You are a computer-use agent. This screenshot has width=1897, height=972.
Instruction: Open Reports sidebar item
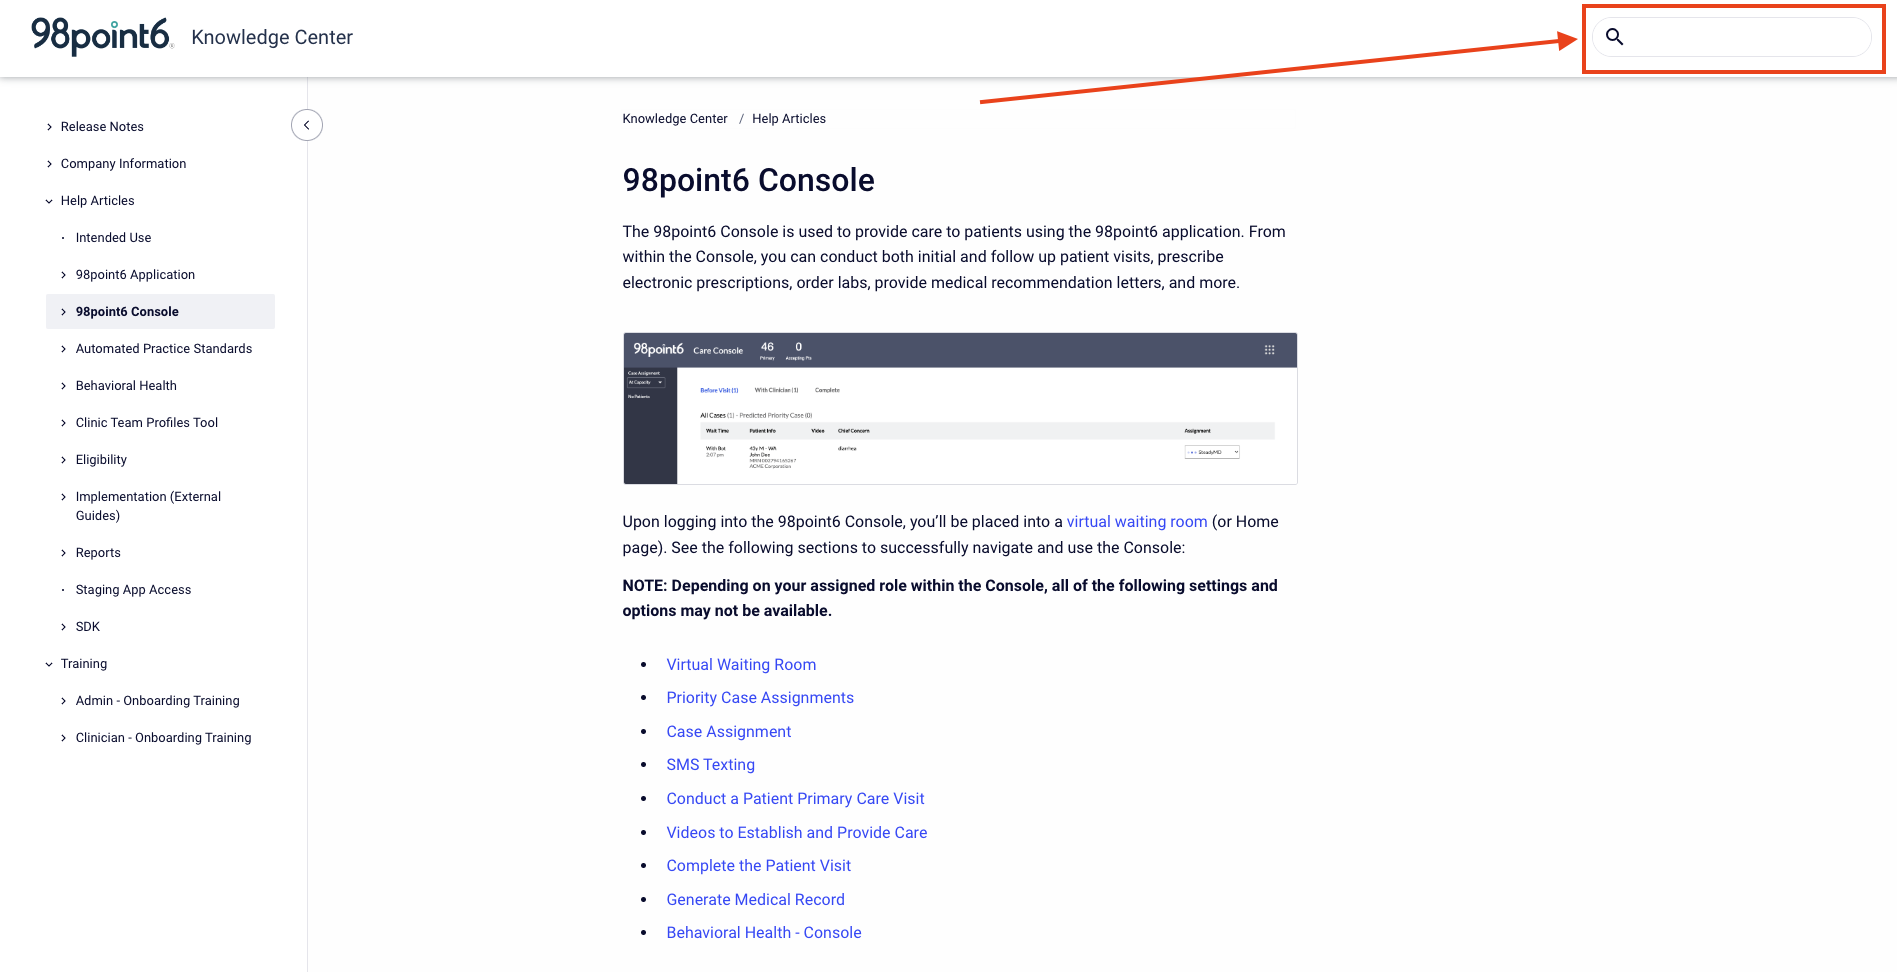click(98, 553)
